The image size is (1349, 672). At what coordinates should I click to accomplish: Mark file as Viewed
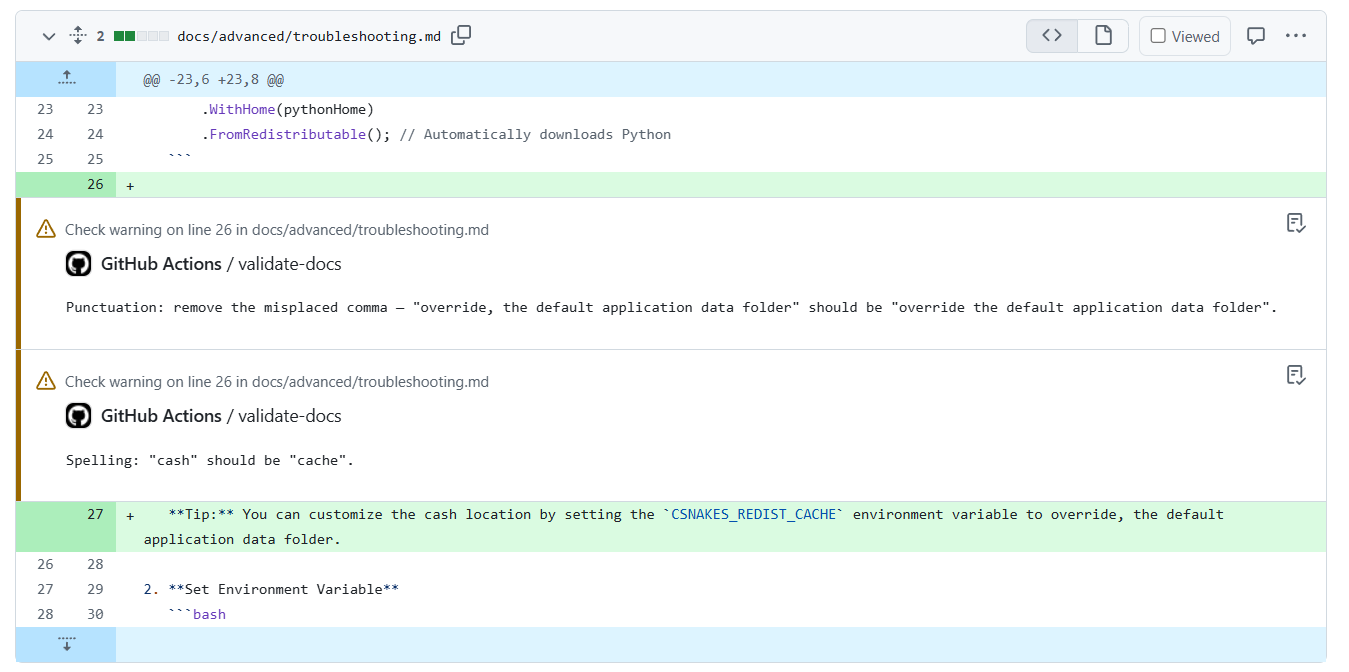[1185, 36]
